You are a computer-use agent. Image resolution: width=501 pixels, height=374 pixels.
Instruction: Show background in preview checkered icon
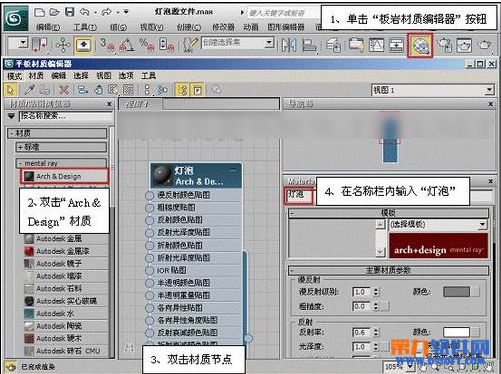[x=128, y=90]
